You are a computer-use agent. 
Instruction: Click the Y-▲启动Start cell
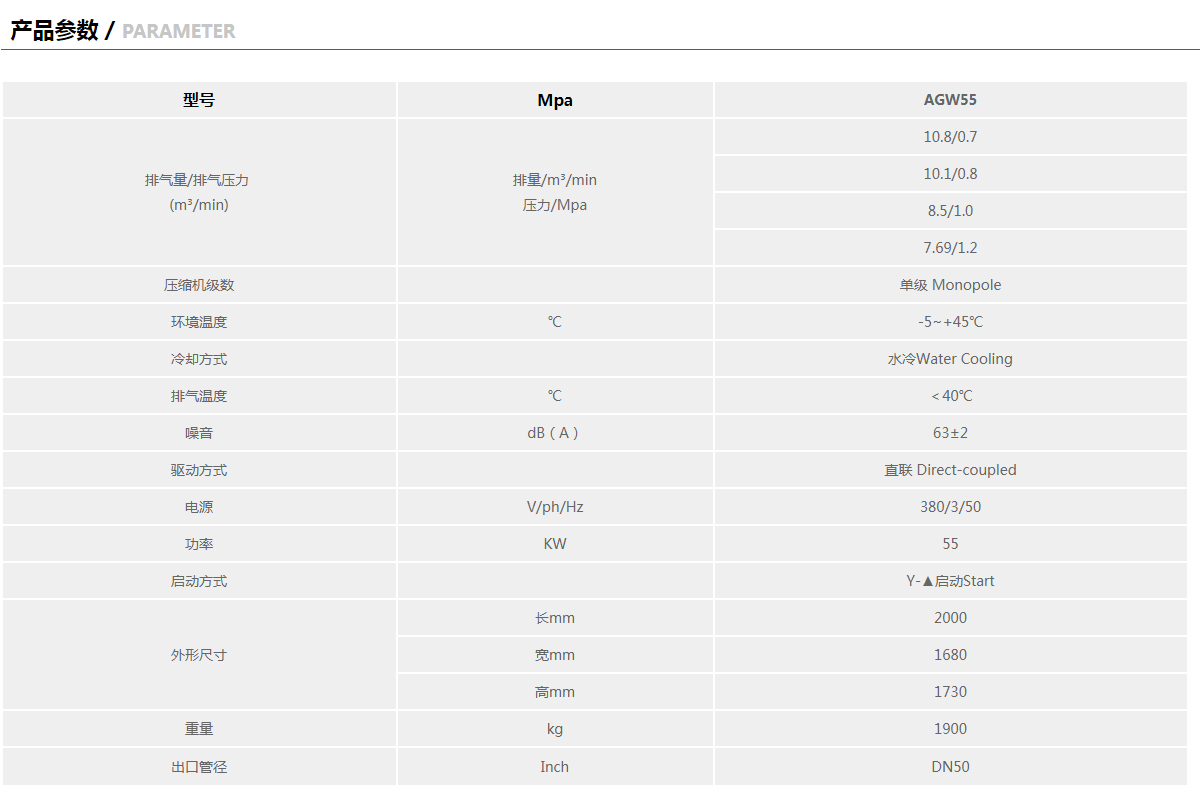coord(950,581)
